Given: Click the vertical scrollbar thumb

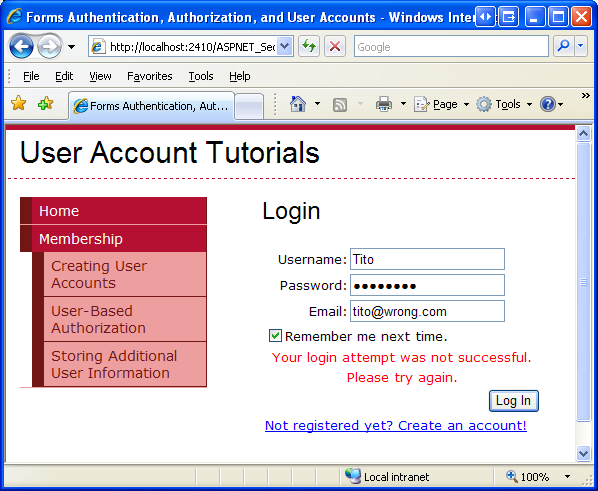Looking at the screenshot, I should pos(583,282).
